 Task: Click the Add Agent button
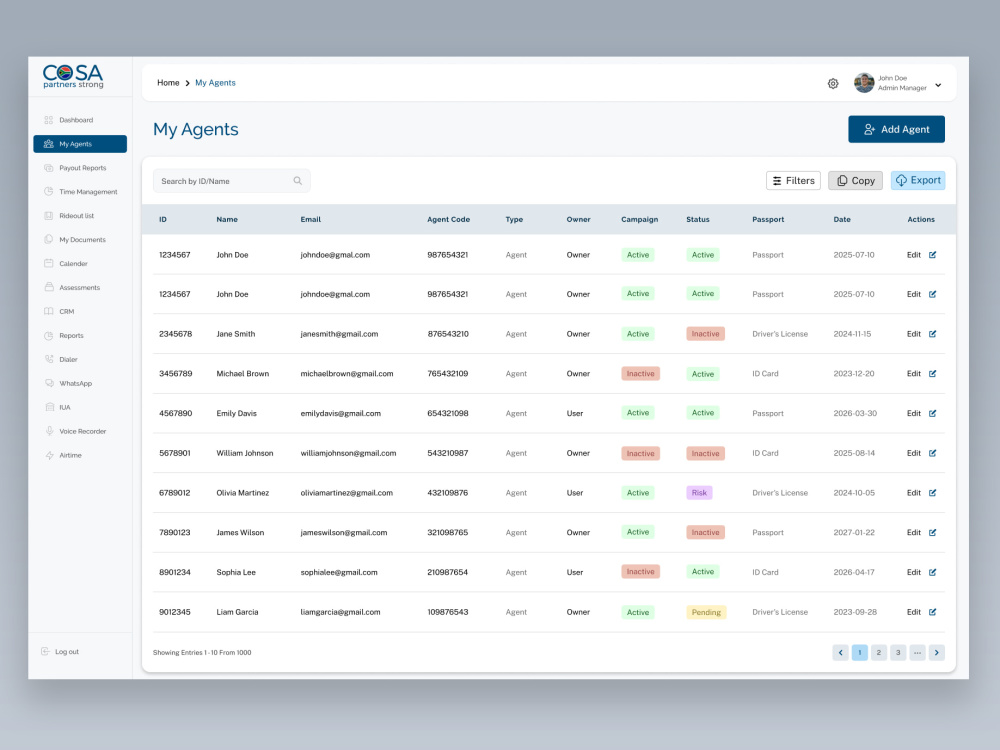pos(896,129)
